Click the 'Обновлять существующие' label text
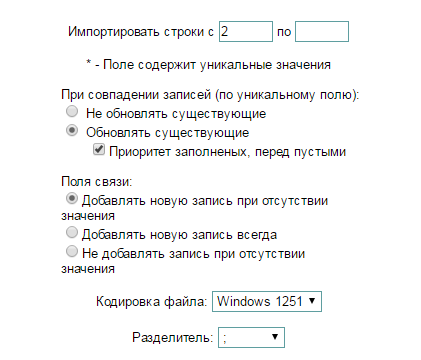Screen dimensions: 421x360 167,133
